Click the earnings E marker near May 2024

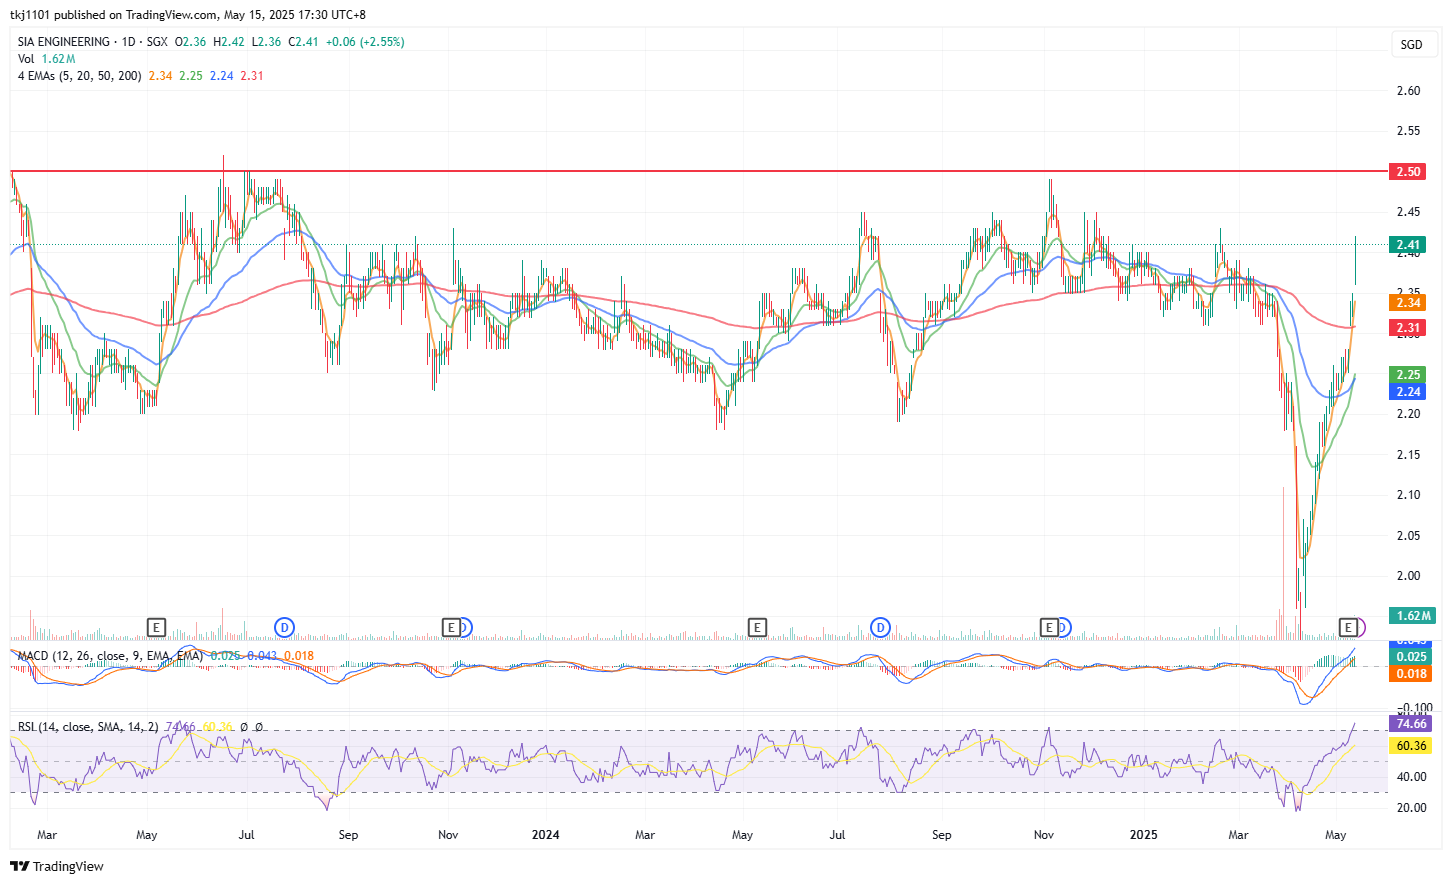click(757, 627)
